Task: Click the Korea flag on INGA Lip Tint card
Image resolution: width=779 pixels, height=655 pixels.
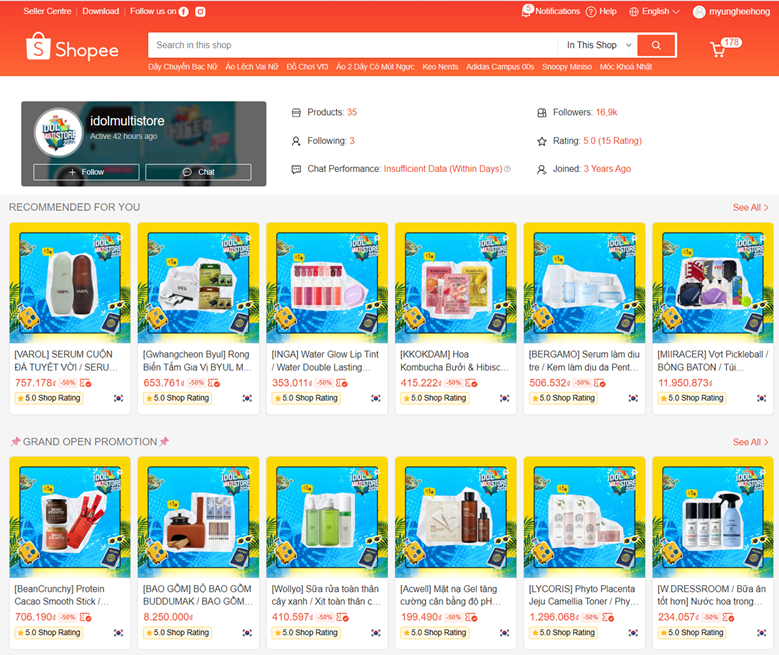Action: pos(376,398)
